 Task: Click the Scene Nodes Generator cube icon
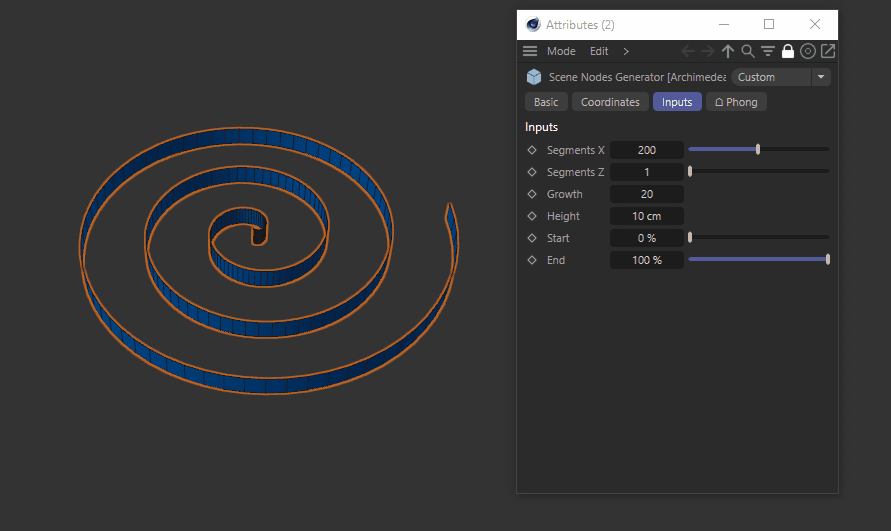tap(534, 77)
